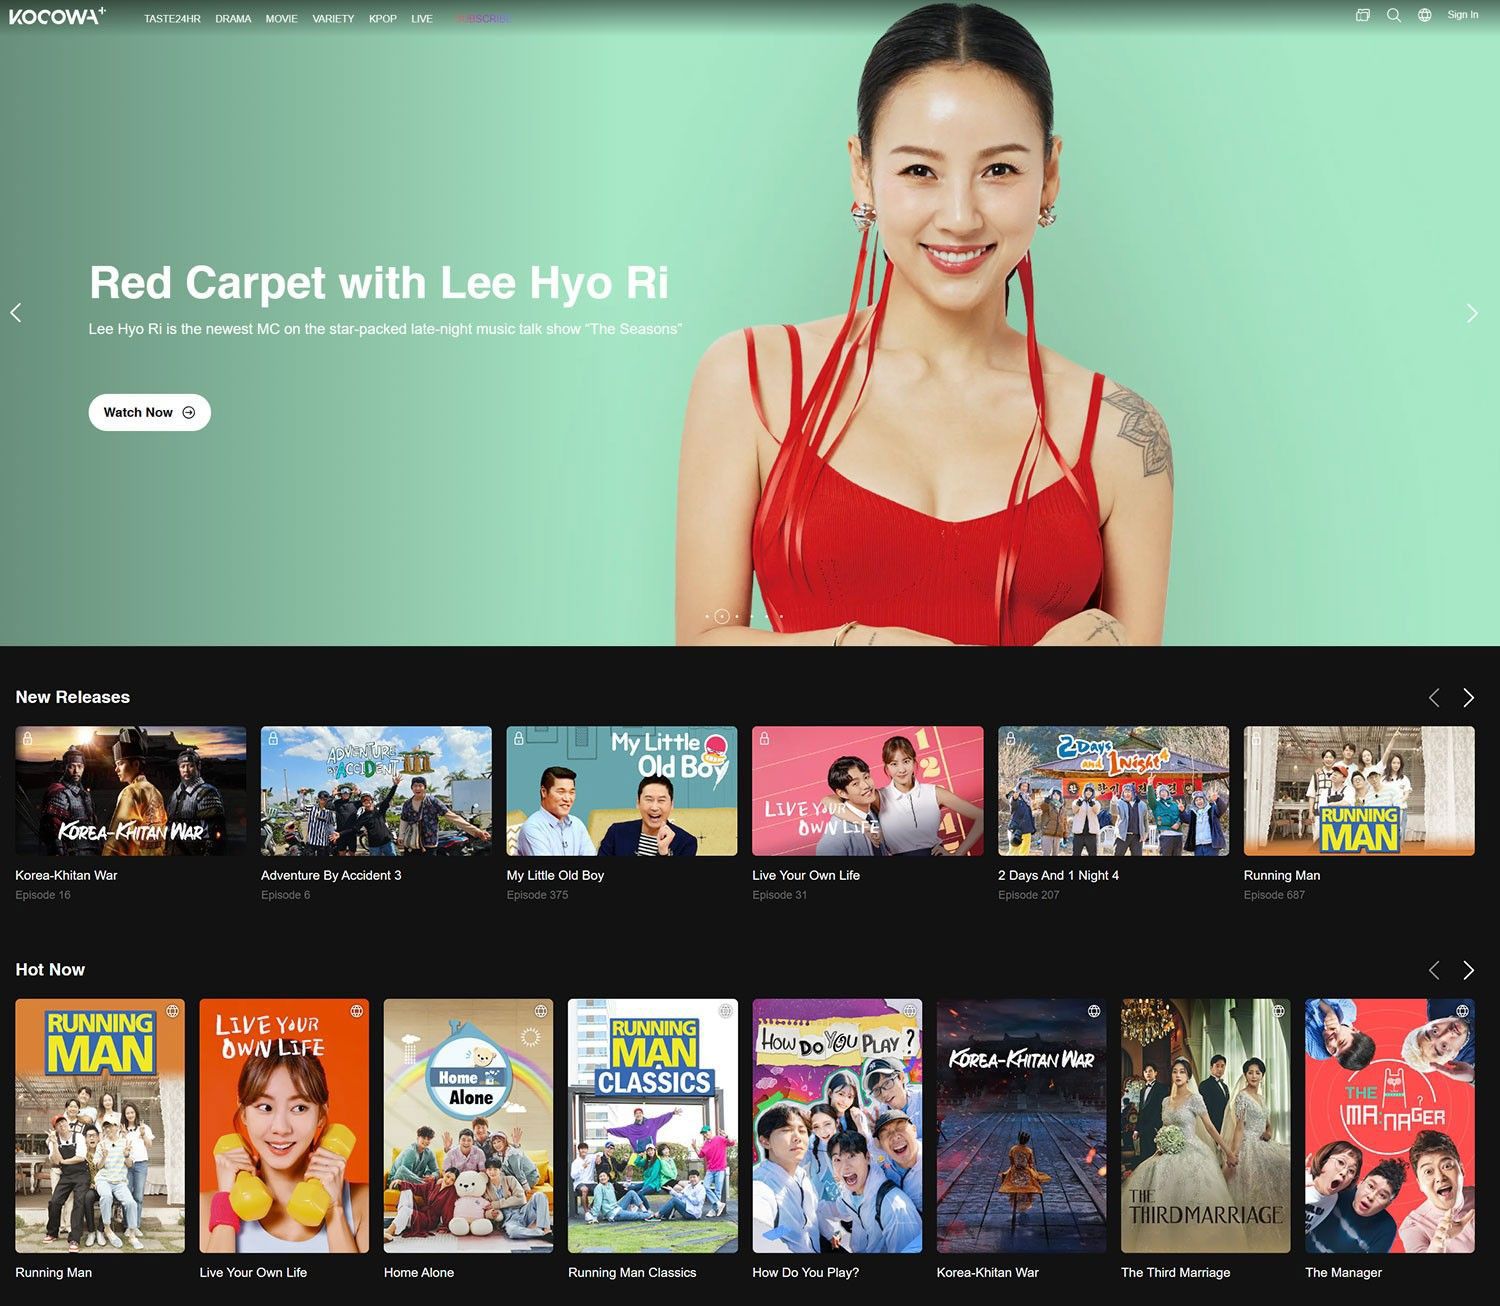1500x1306 pixels.
Task: Select the first carousel pagination dot
Action: 707,616
